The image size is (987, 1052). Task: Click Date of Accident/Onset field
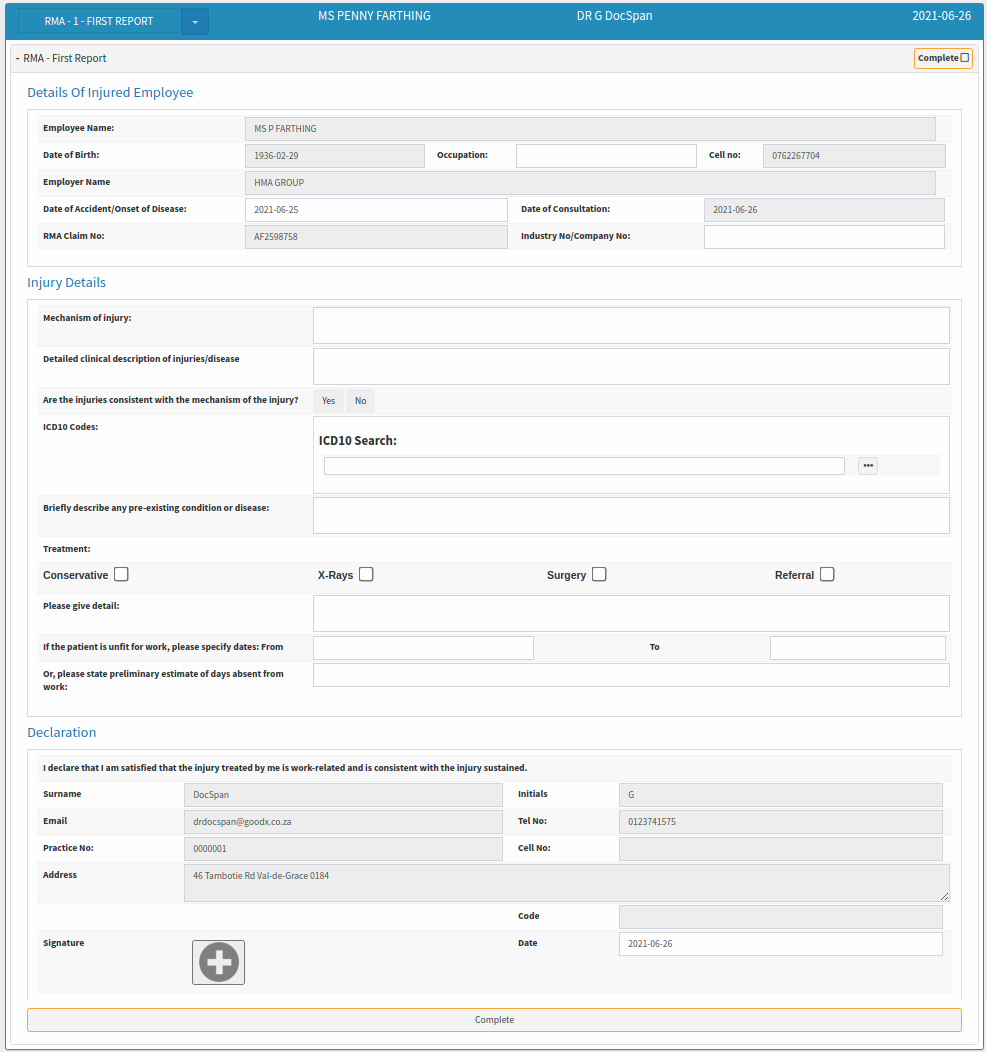click(x=376, y=210)
